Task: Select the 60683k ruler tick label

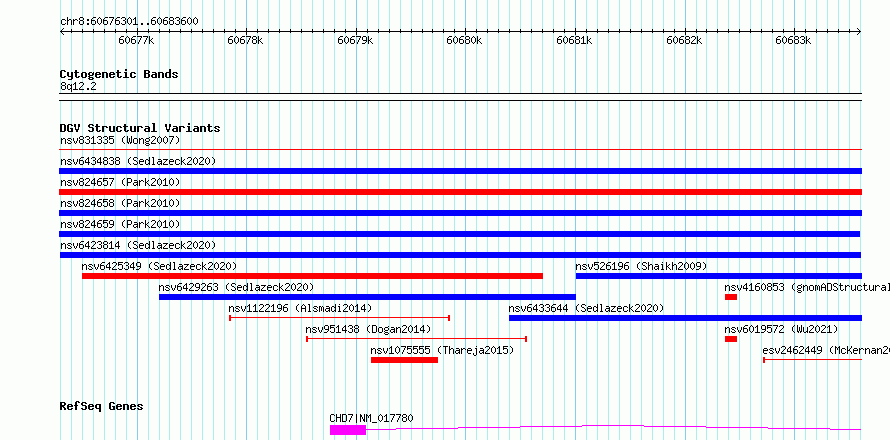Action: [794, 40]
